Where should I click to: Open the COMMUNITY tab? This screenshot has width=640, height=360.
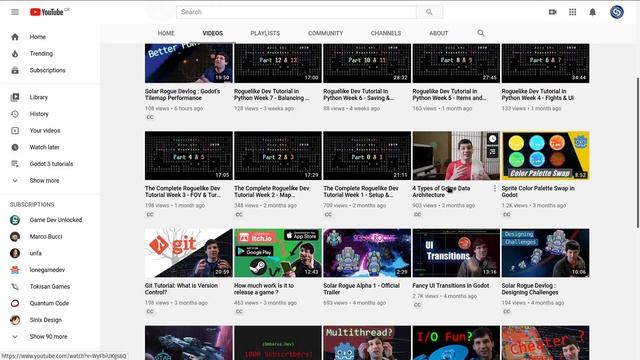coord(325,33)
